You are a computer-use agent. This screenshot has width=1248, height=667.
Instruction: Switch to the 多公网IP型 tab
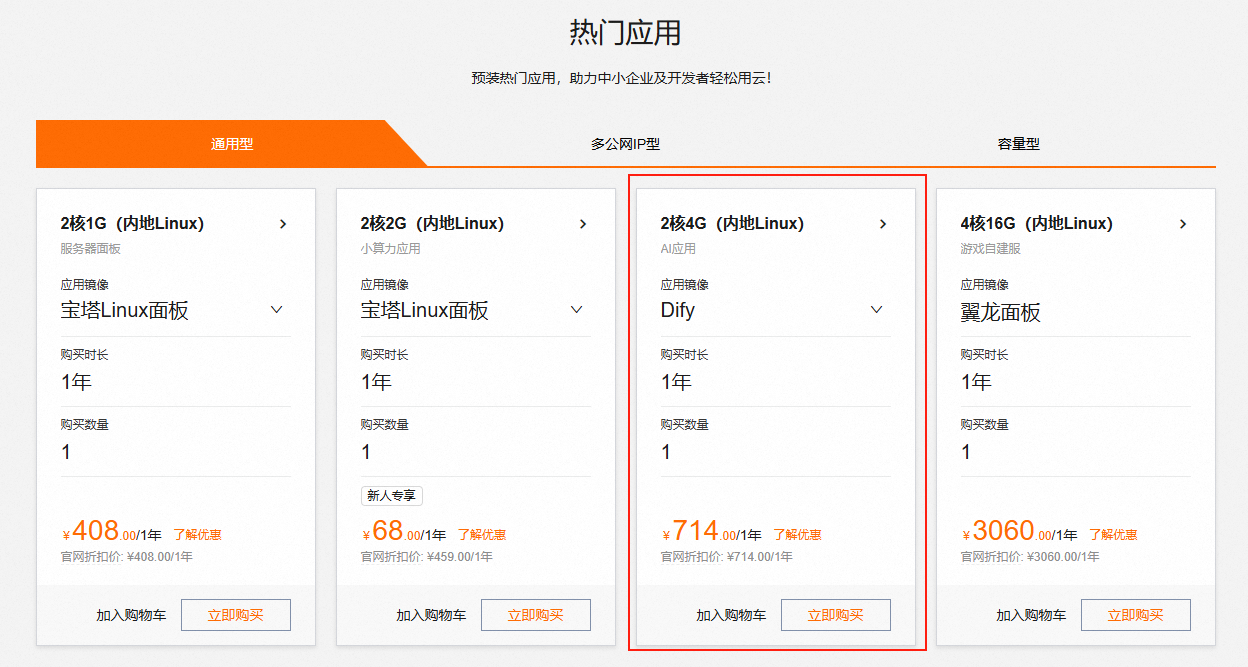point(625,144)
